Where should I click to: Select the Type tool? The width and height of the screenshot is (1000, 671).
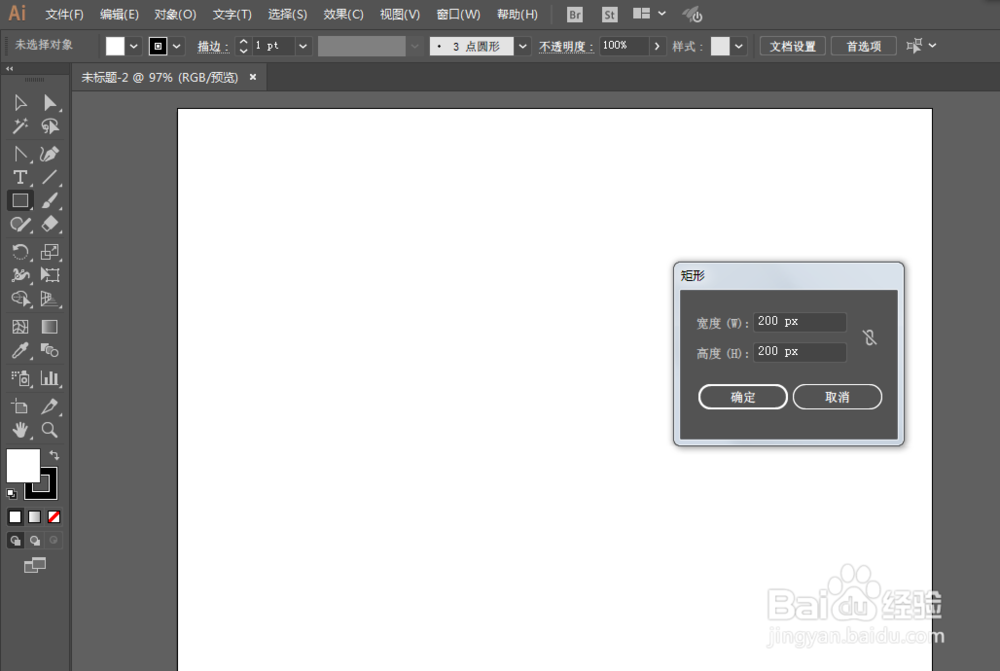tap(20, 177)
